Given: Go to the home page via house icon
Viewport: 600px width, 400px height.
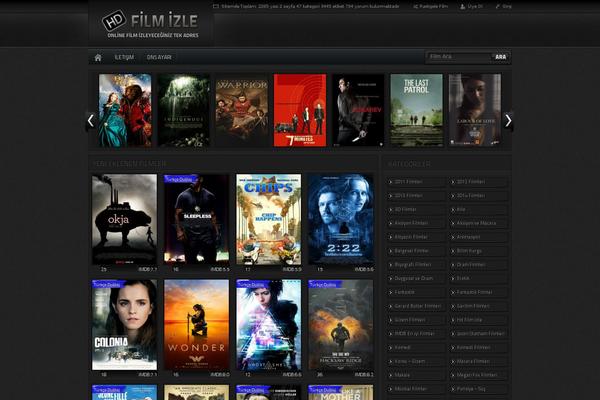Looking at the screenshot, I should pos(98,57).
